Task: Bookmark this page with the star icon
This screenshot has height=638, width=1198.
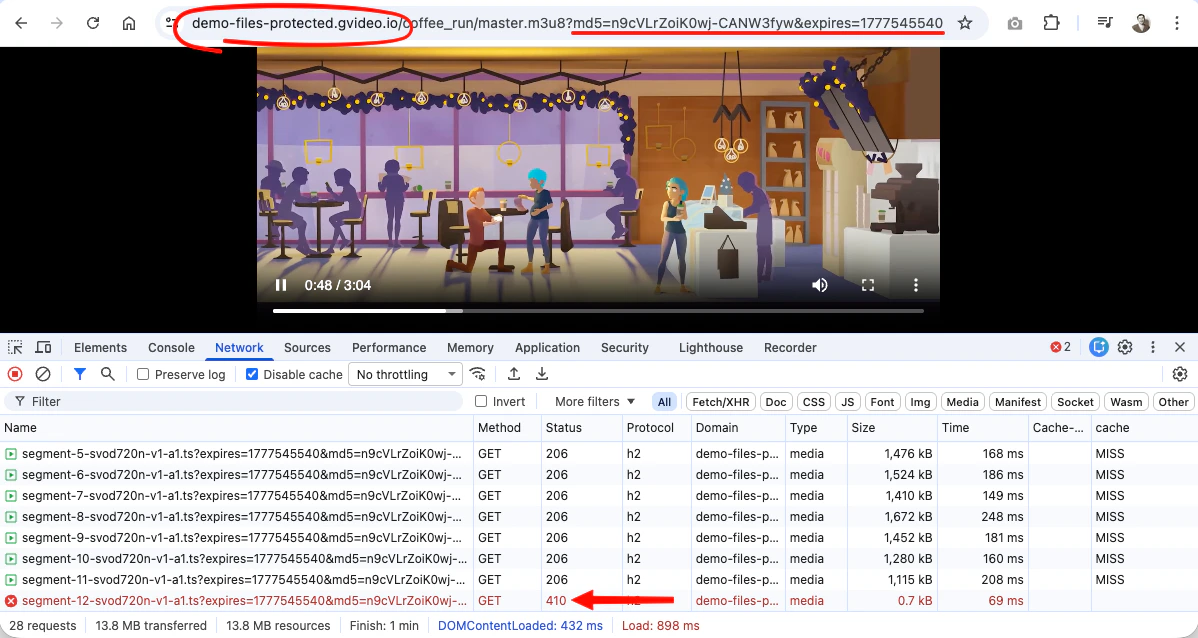Action: point(965,23)
